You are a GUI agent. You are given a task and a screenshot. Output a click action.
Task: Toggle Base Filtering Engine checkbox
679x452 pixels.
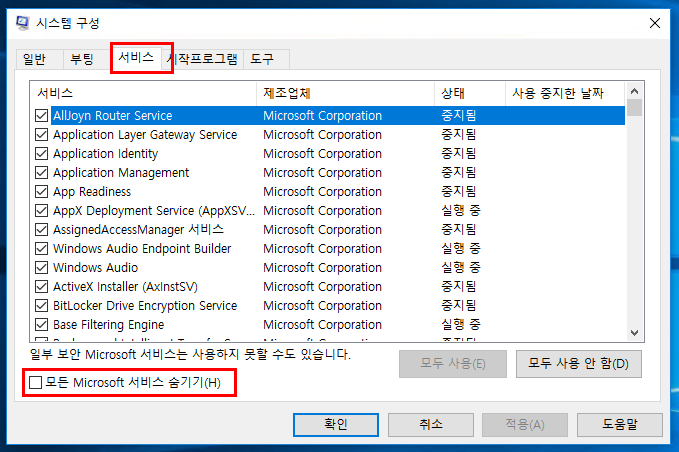pyautogui.click(x=41, y=325)
